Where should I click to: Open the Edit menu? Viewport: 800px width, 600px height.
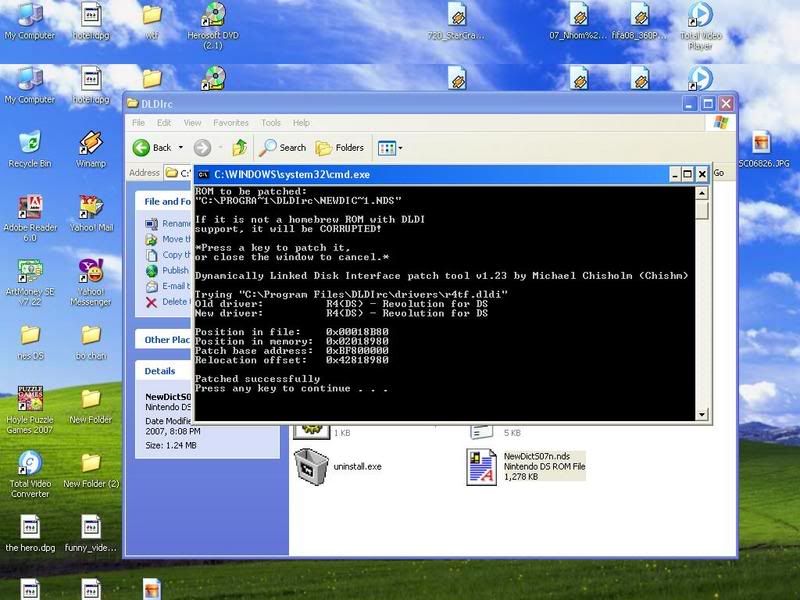coord(164,123)
